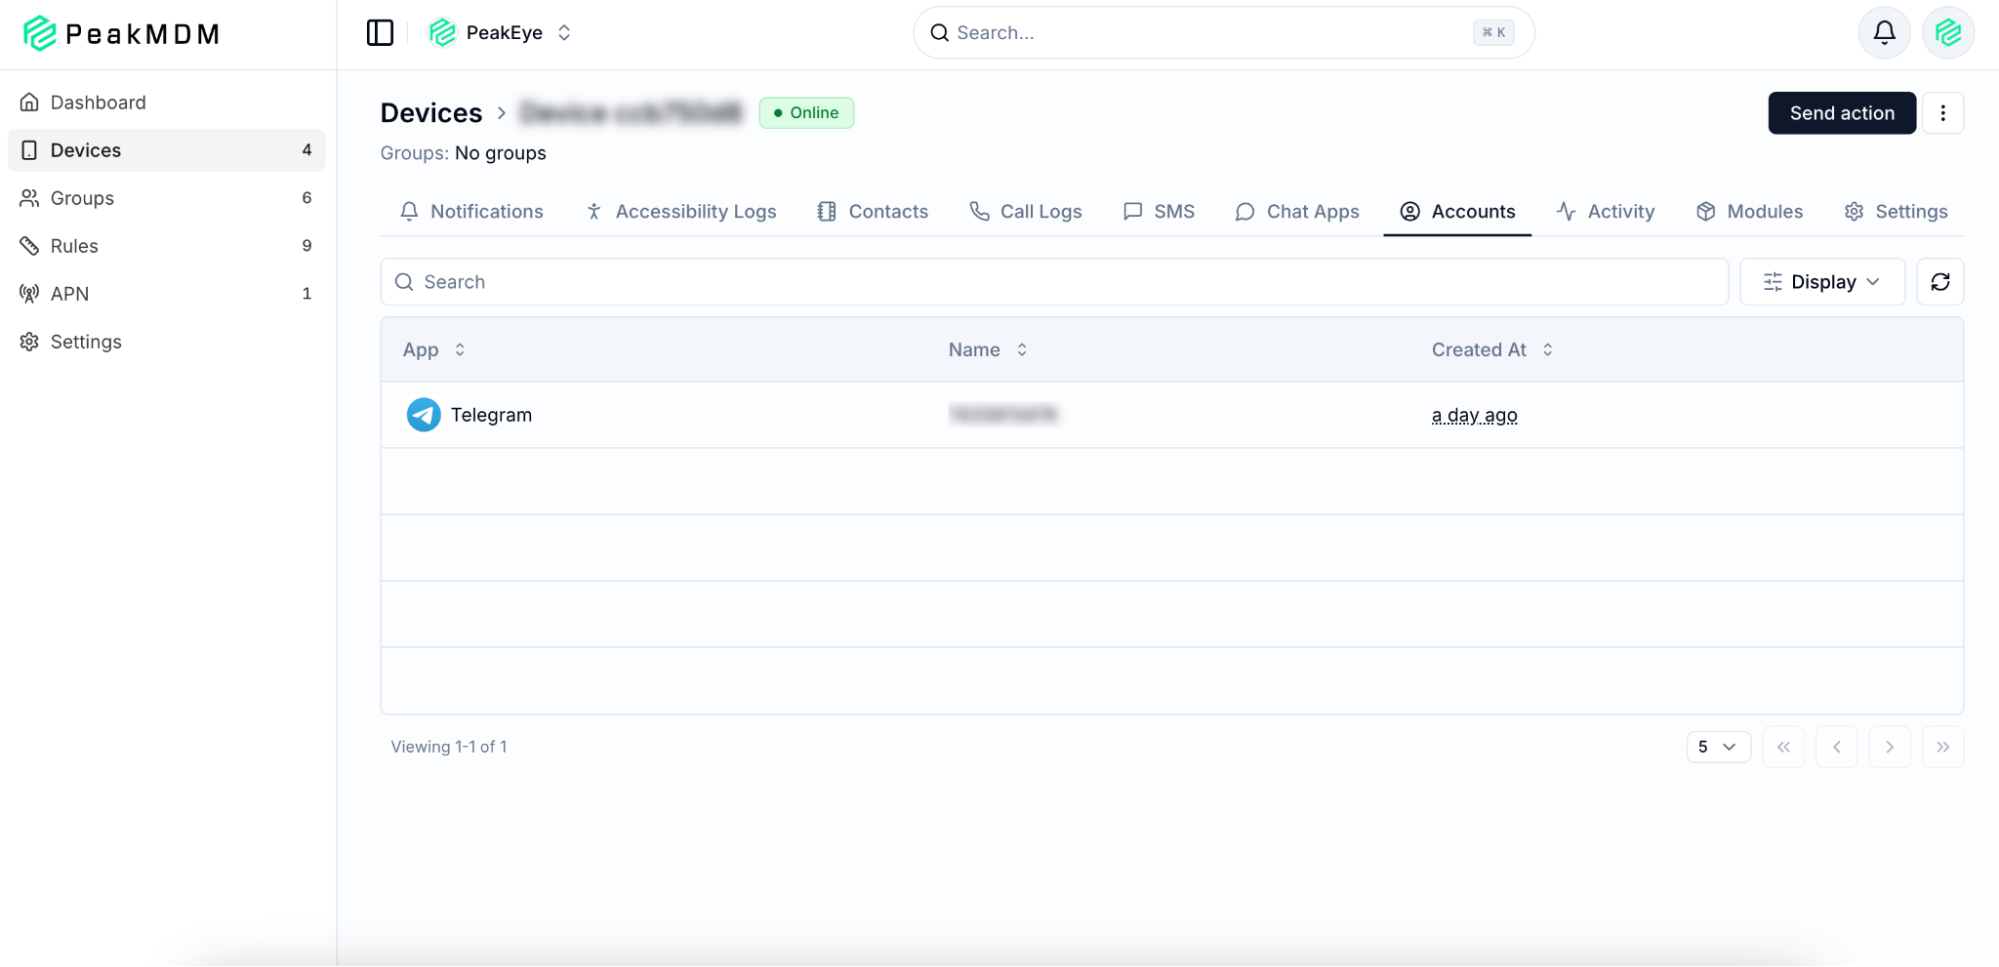Open the notifications bell icon
Viewport: 1999px width, 967px height.
[1884, 33]
